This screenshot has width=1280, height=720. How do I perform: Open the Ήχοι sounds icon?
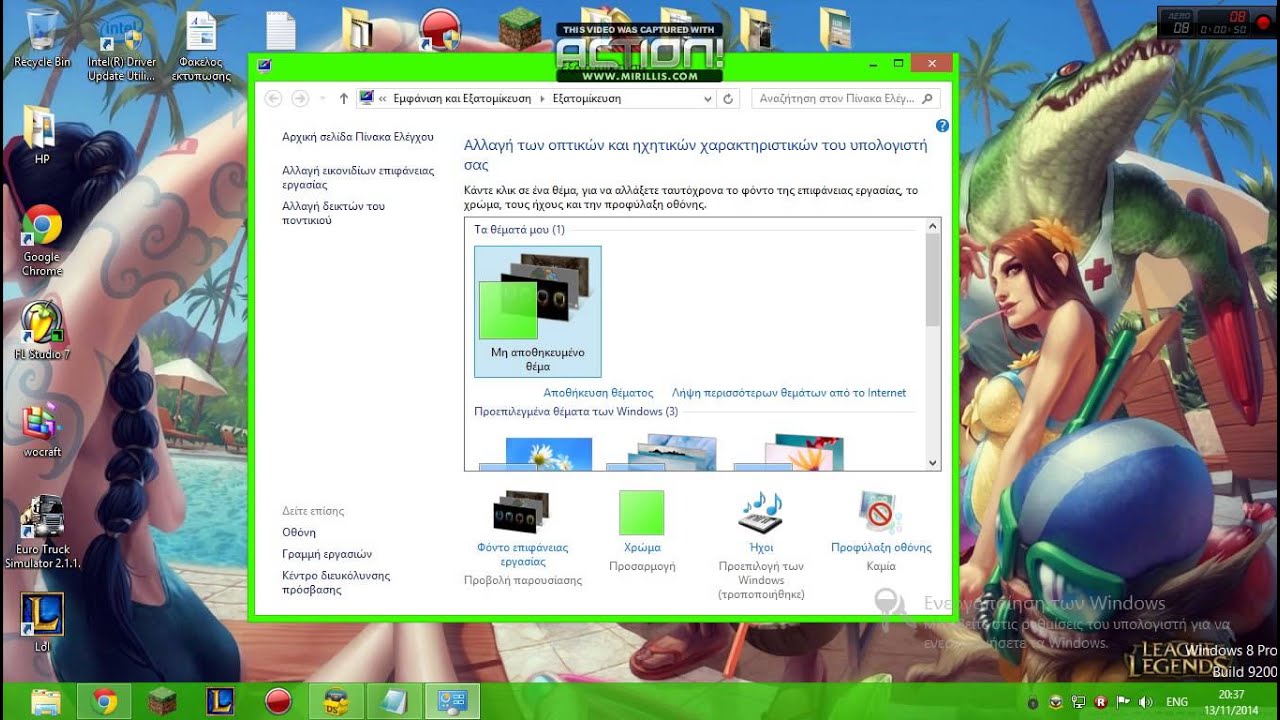[x=761, y=512]
